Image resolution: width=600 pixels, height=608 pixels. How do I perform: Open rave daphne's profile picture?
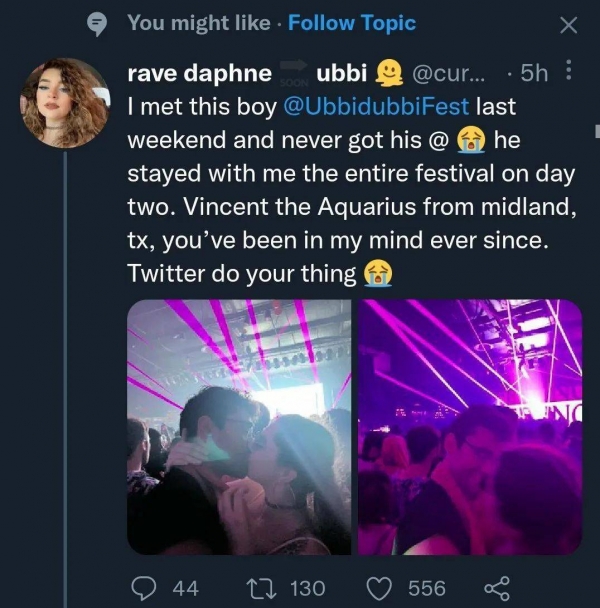coord(65,101)
